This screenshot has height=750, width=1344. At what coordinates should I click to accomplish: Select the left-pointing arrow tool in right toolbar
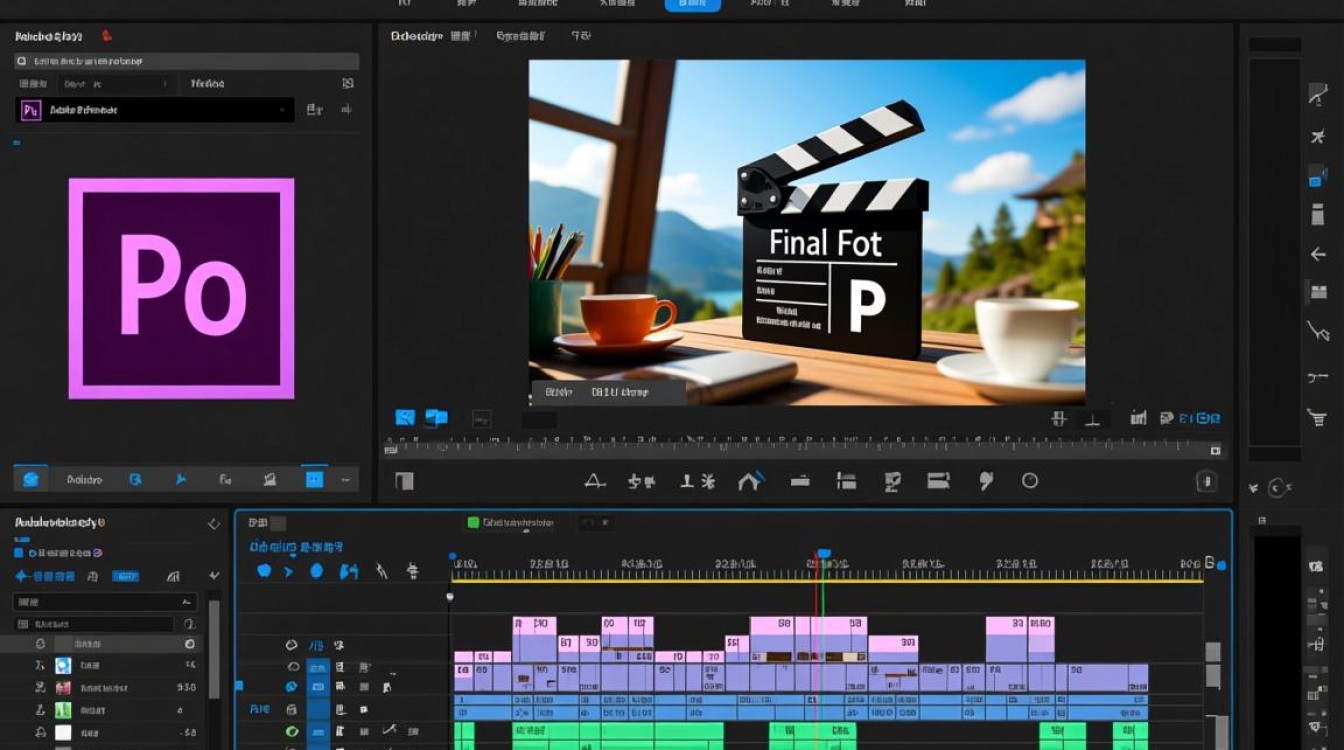[x=1318, y=254]
